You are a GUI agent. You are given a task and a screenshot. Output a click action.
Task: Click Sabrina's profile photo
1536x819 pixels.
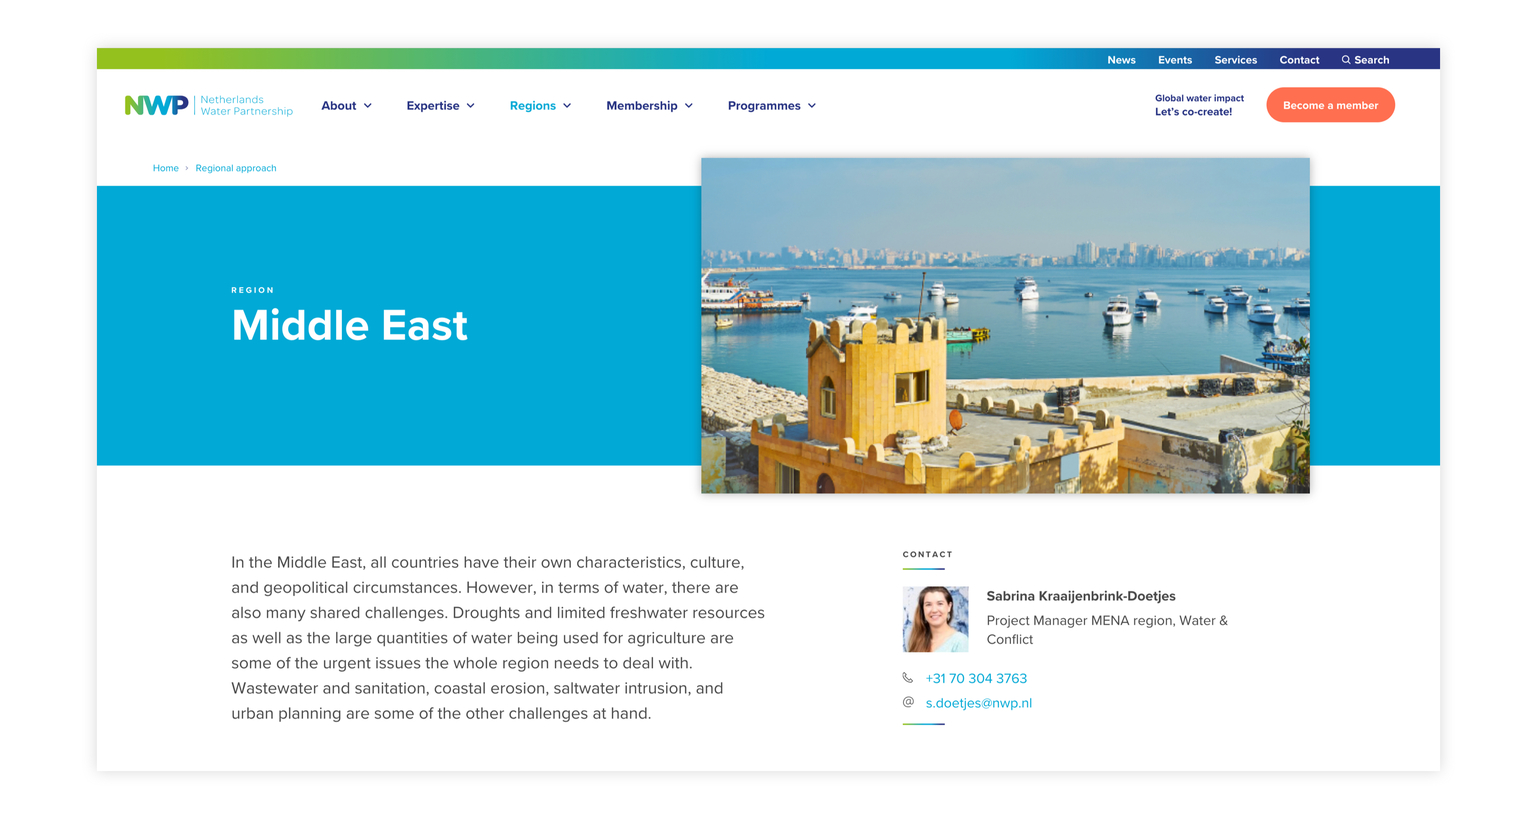click(x=935, y=618)
